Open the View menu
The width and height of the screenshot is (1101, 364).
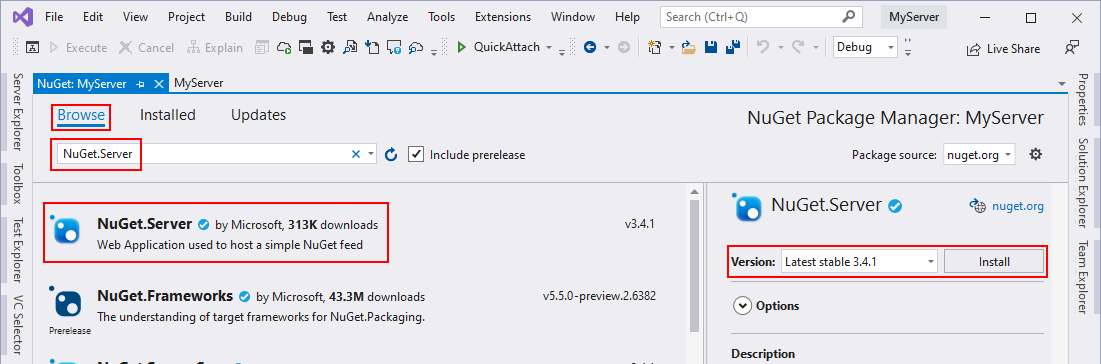pyautogui.click(x=135, y=17)
